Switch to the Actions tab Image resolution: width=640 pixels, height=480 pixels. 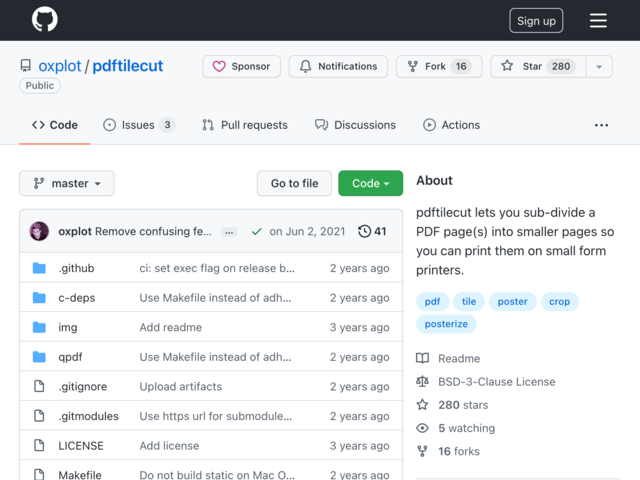click(451, 125)
